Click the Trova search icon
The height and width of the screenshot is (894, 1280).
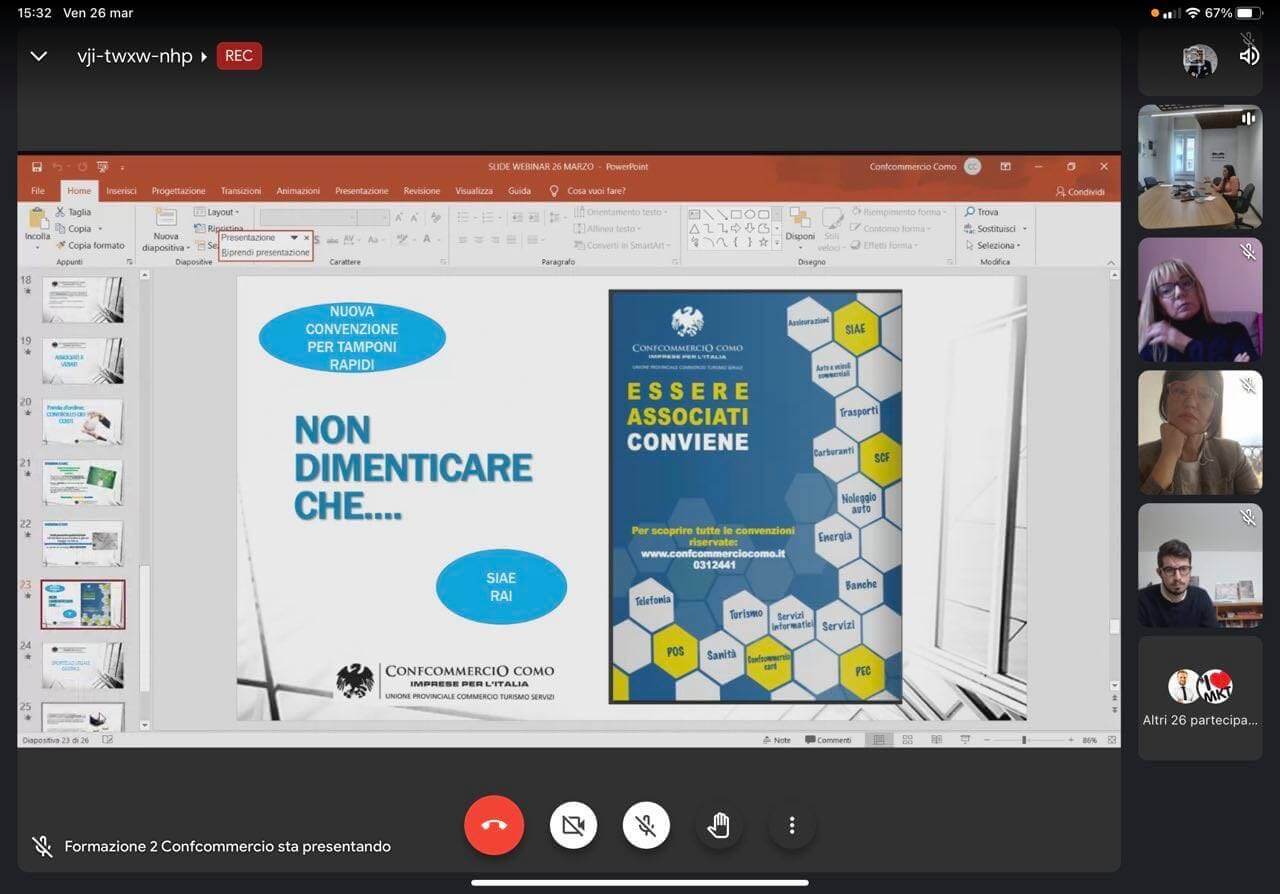[970, 212]
